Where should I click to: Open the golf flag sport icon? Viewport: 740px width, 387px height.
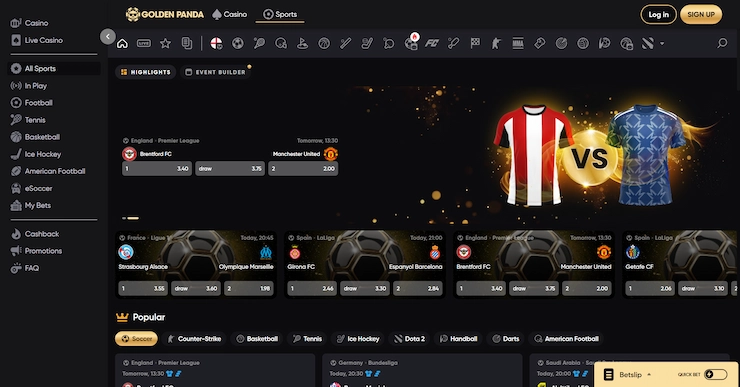pos(302,43)
